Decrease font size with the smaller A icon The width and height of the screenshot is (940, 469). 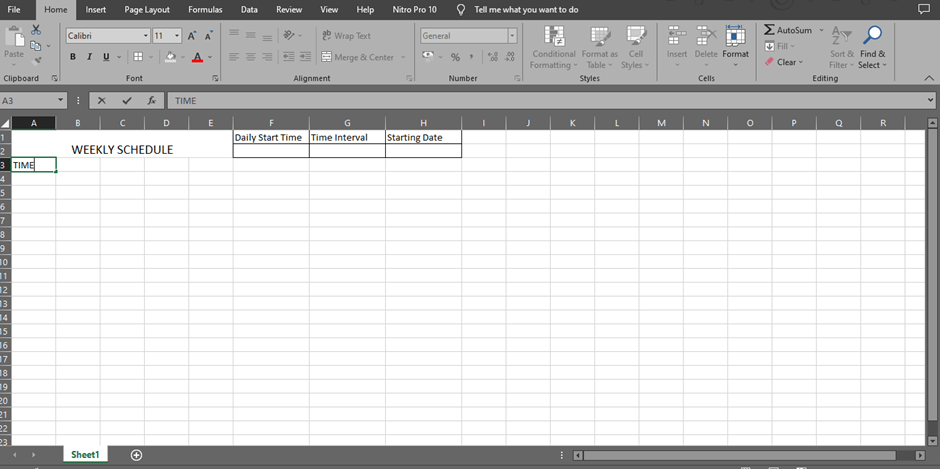(209, 36)
